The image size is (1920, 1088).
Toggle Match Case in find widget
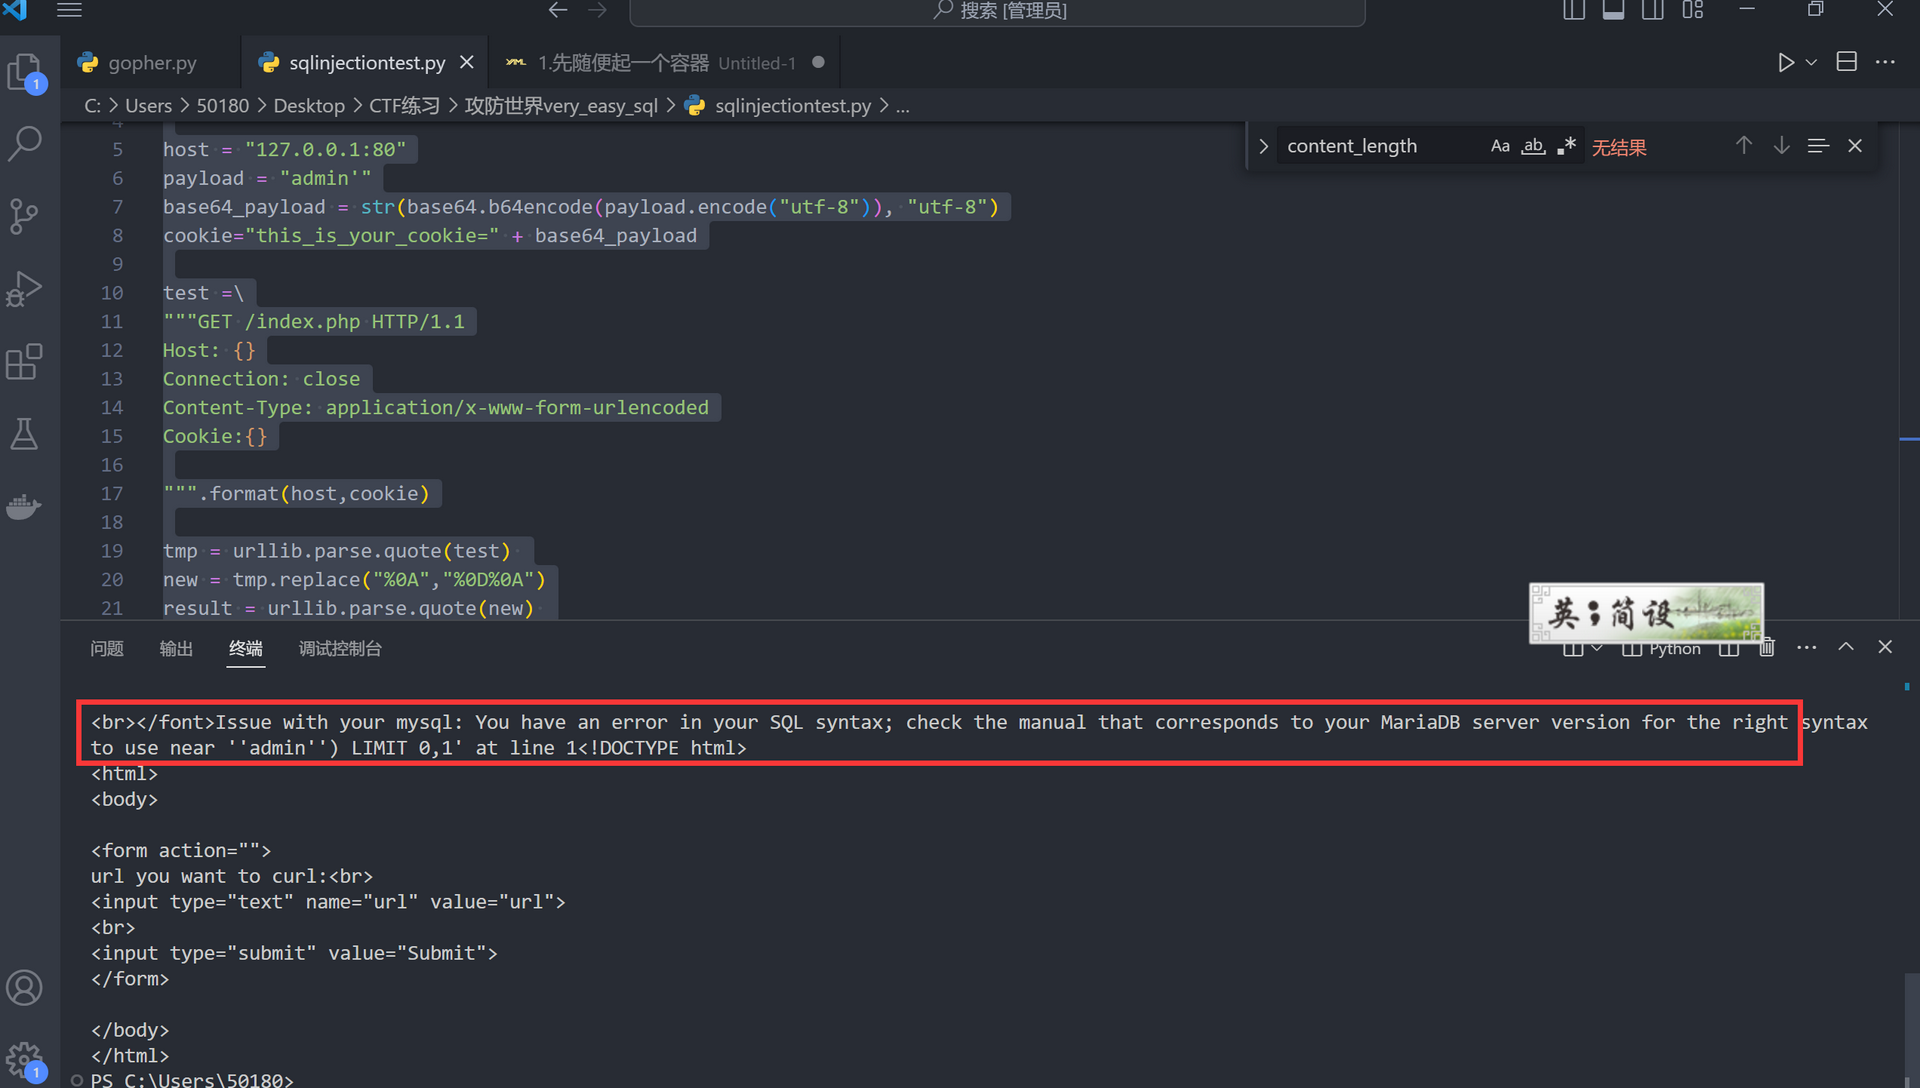(1499, 146)
